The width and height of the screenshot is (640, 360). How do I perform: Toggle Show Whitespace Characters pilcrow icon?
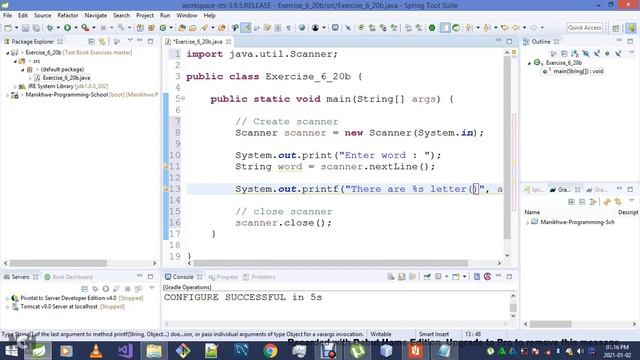click(x=289, y=27)
